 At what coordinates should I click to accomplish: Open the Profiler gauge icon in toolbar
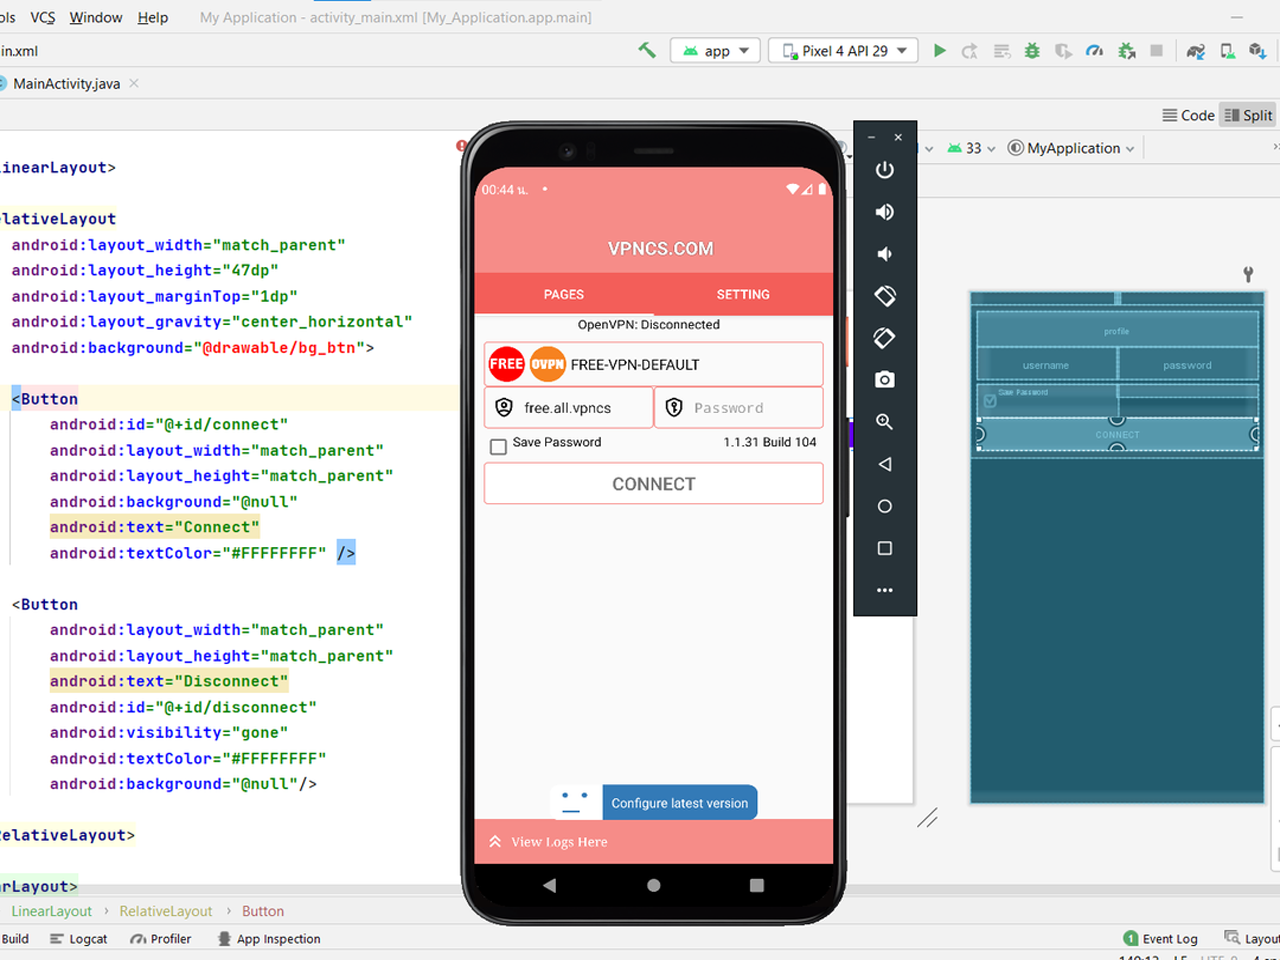1094,51
